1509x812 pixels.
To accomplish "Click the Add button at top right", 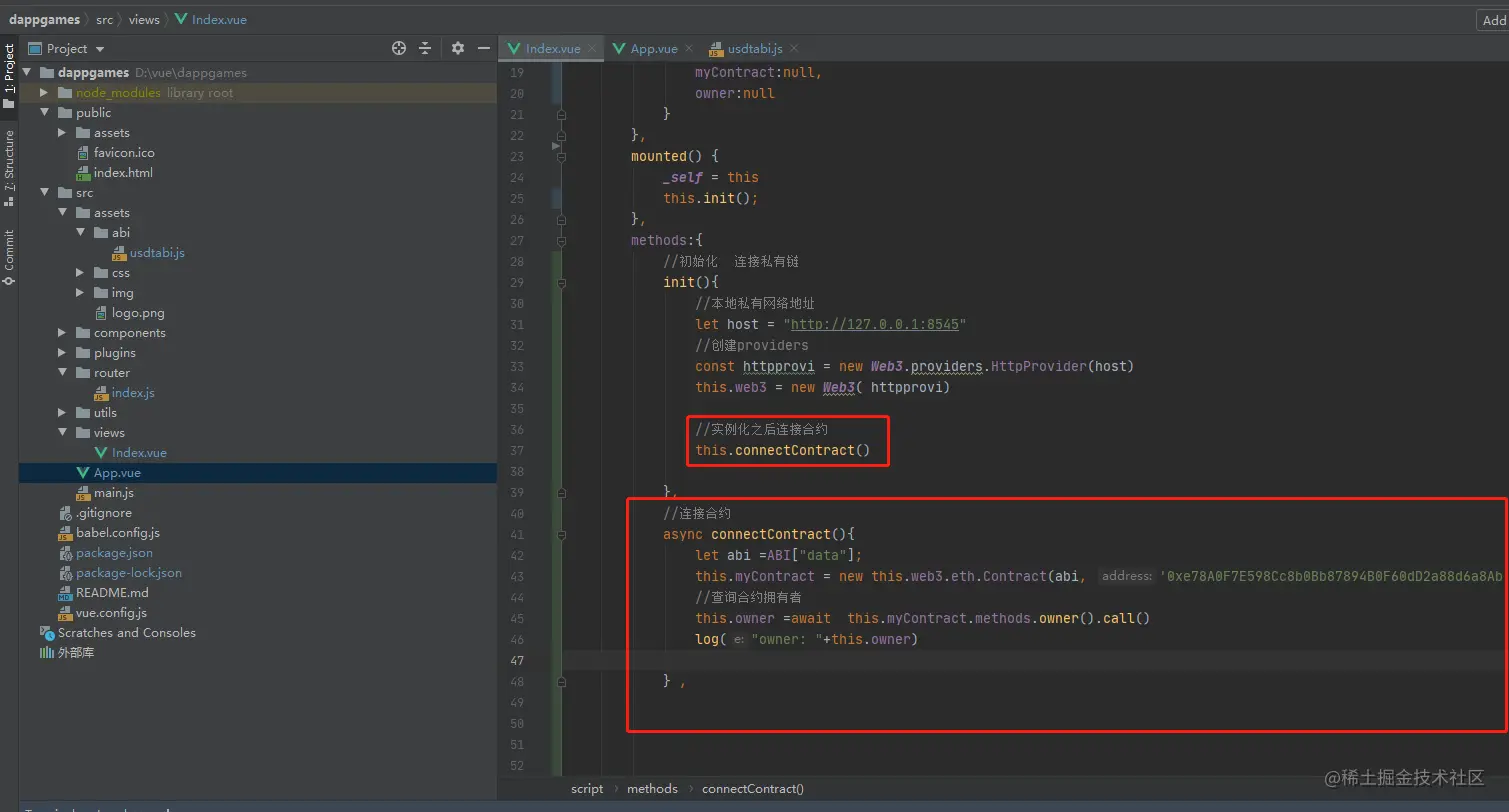I will click(x=1493, y=20).
